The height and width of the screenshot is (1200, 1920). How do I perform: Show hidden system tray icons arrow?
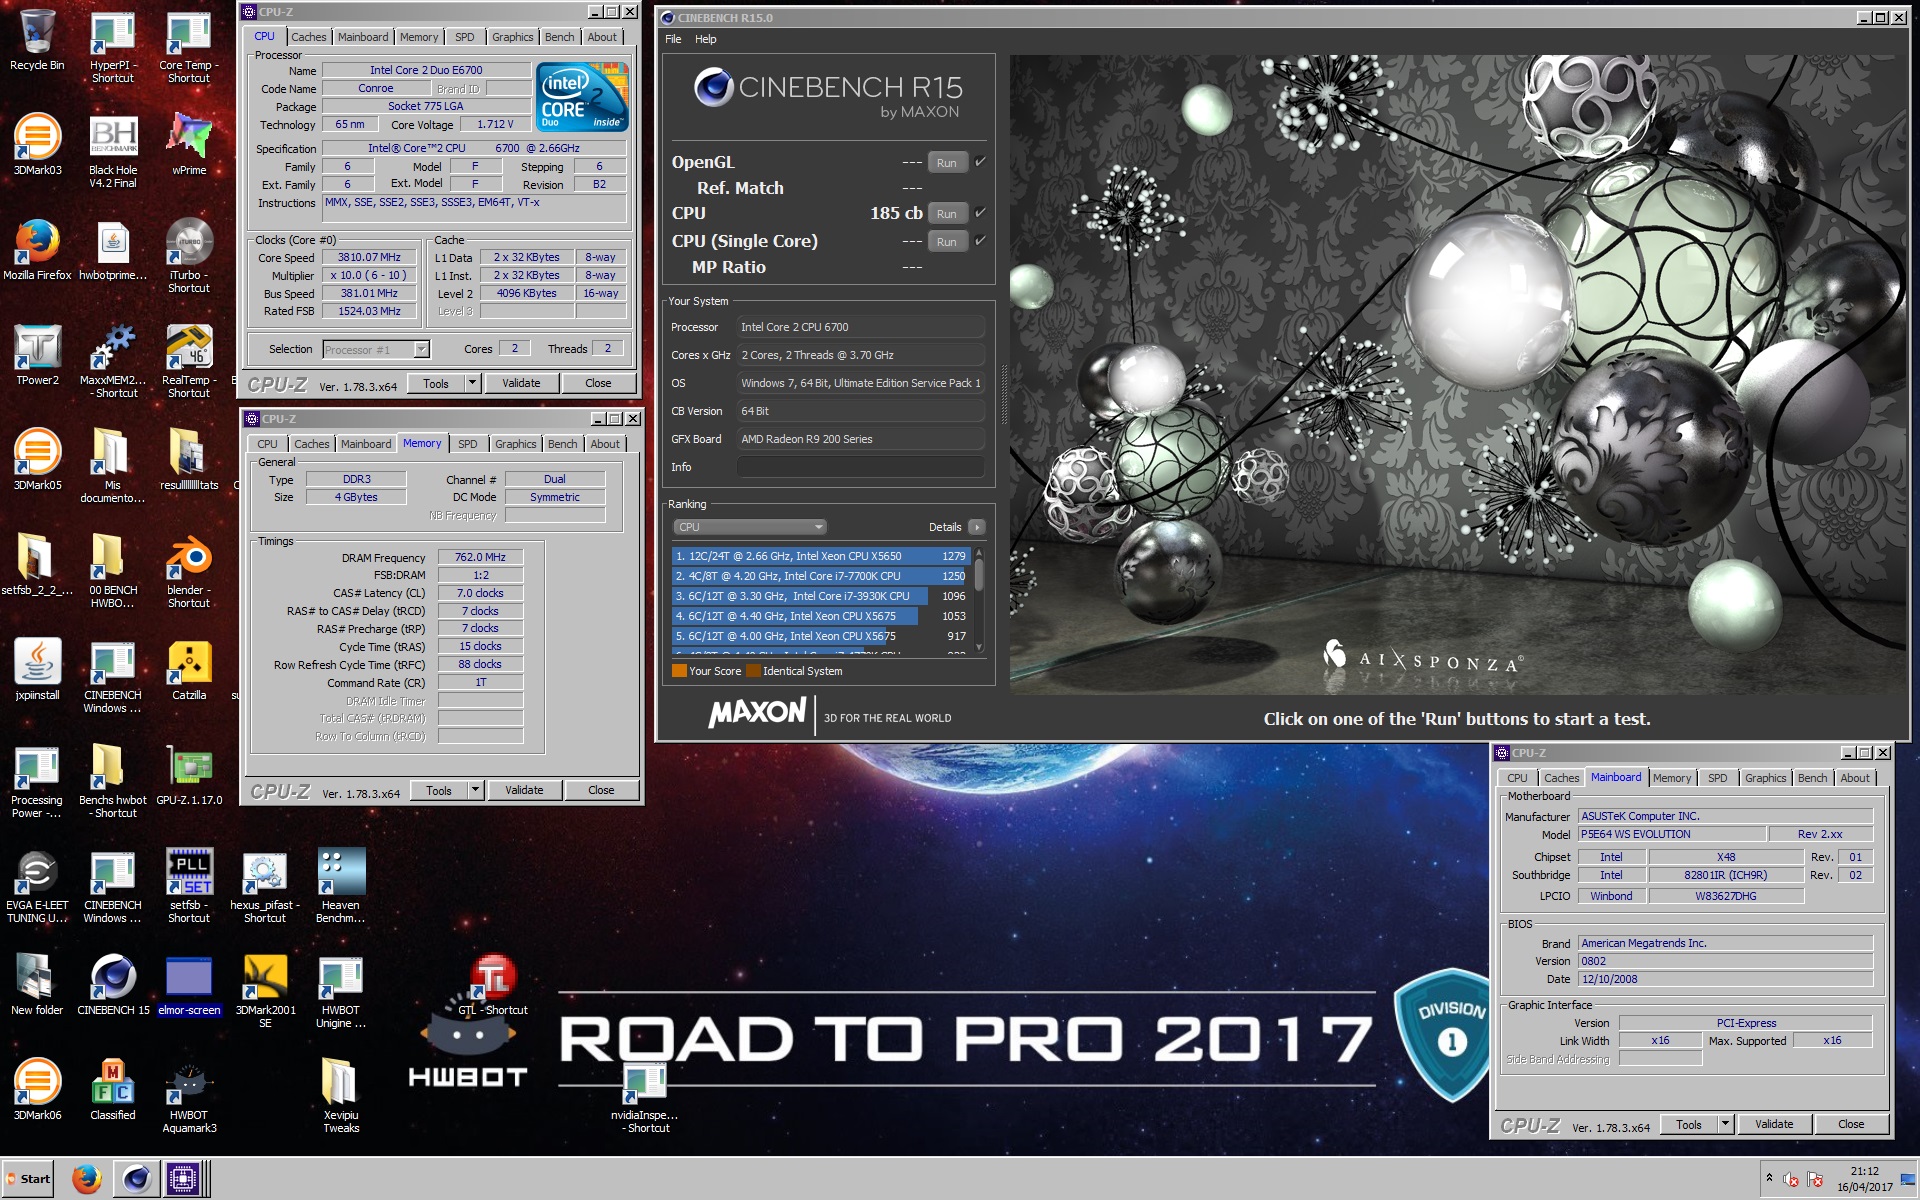(x=1769, y=1178)
